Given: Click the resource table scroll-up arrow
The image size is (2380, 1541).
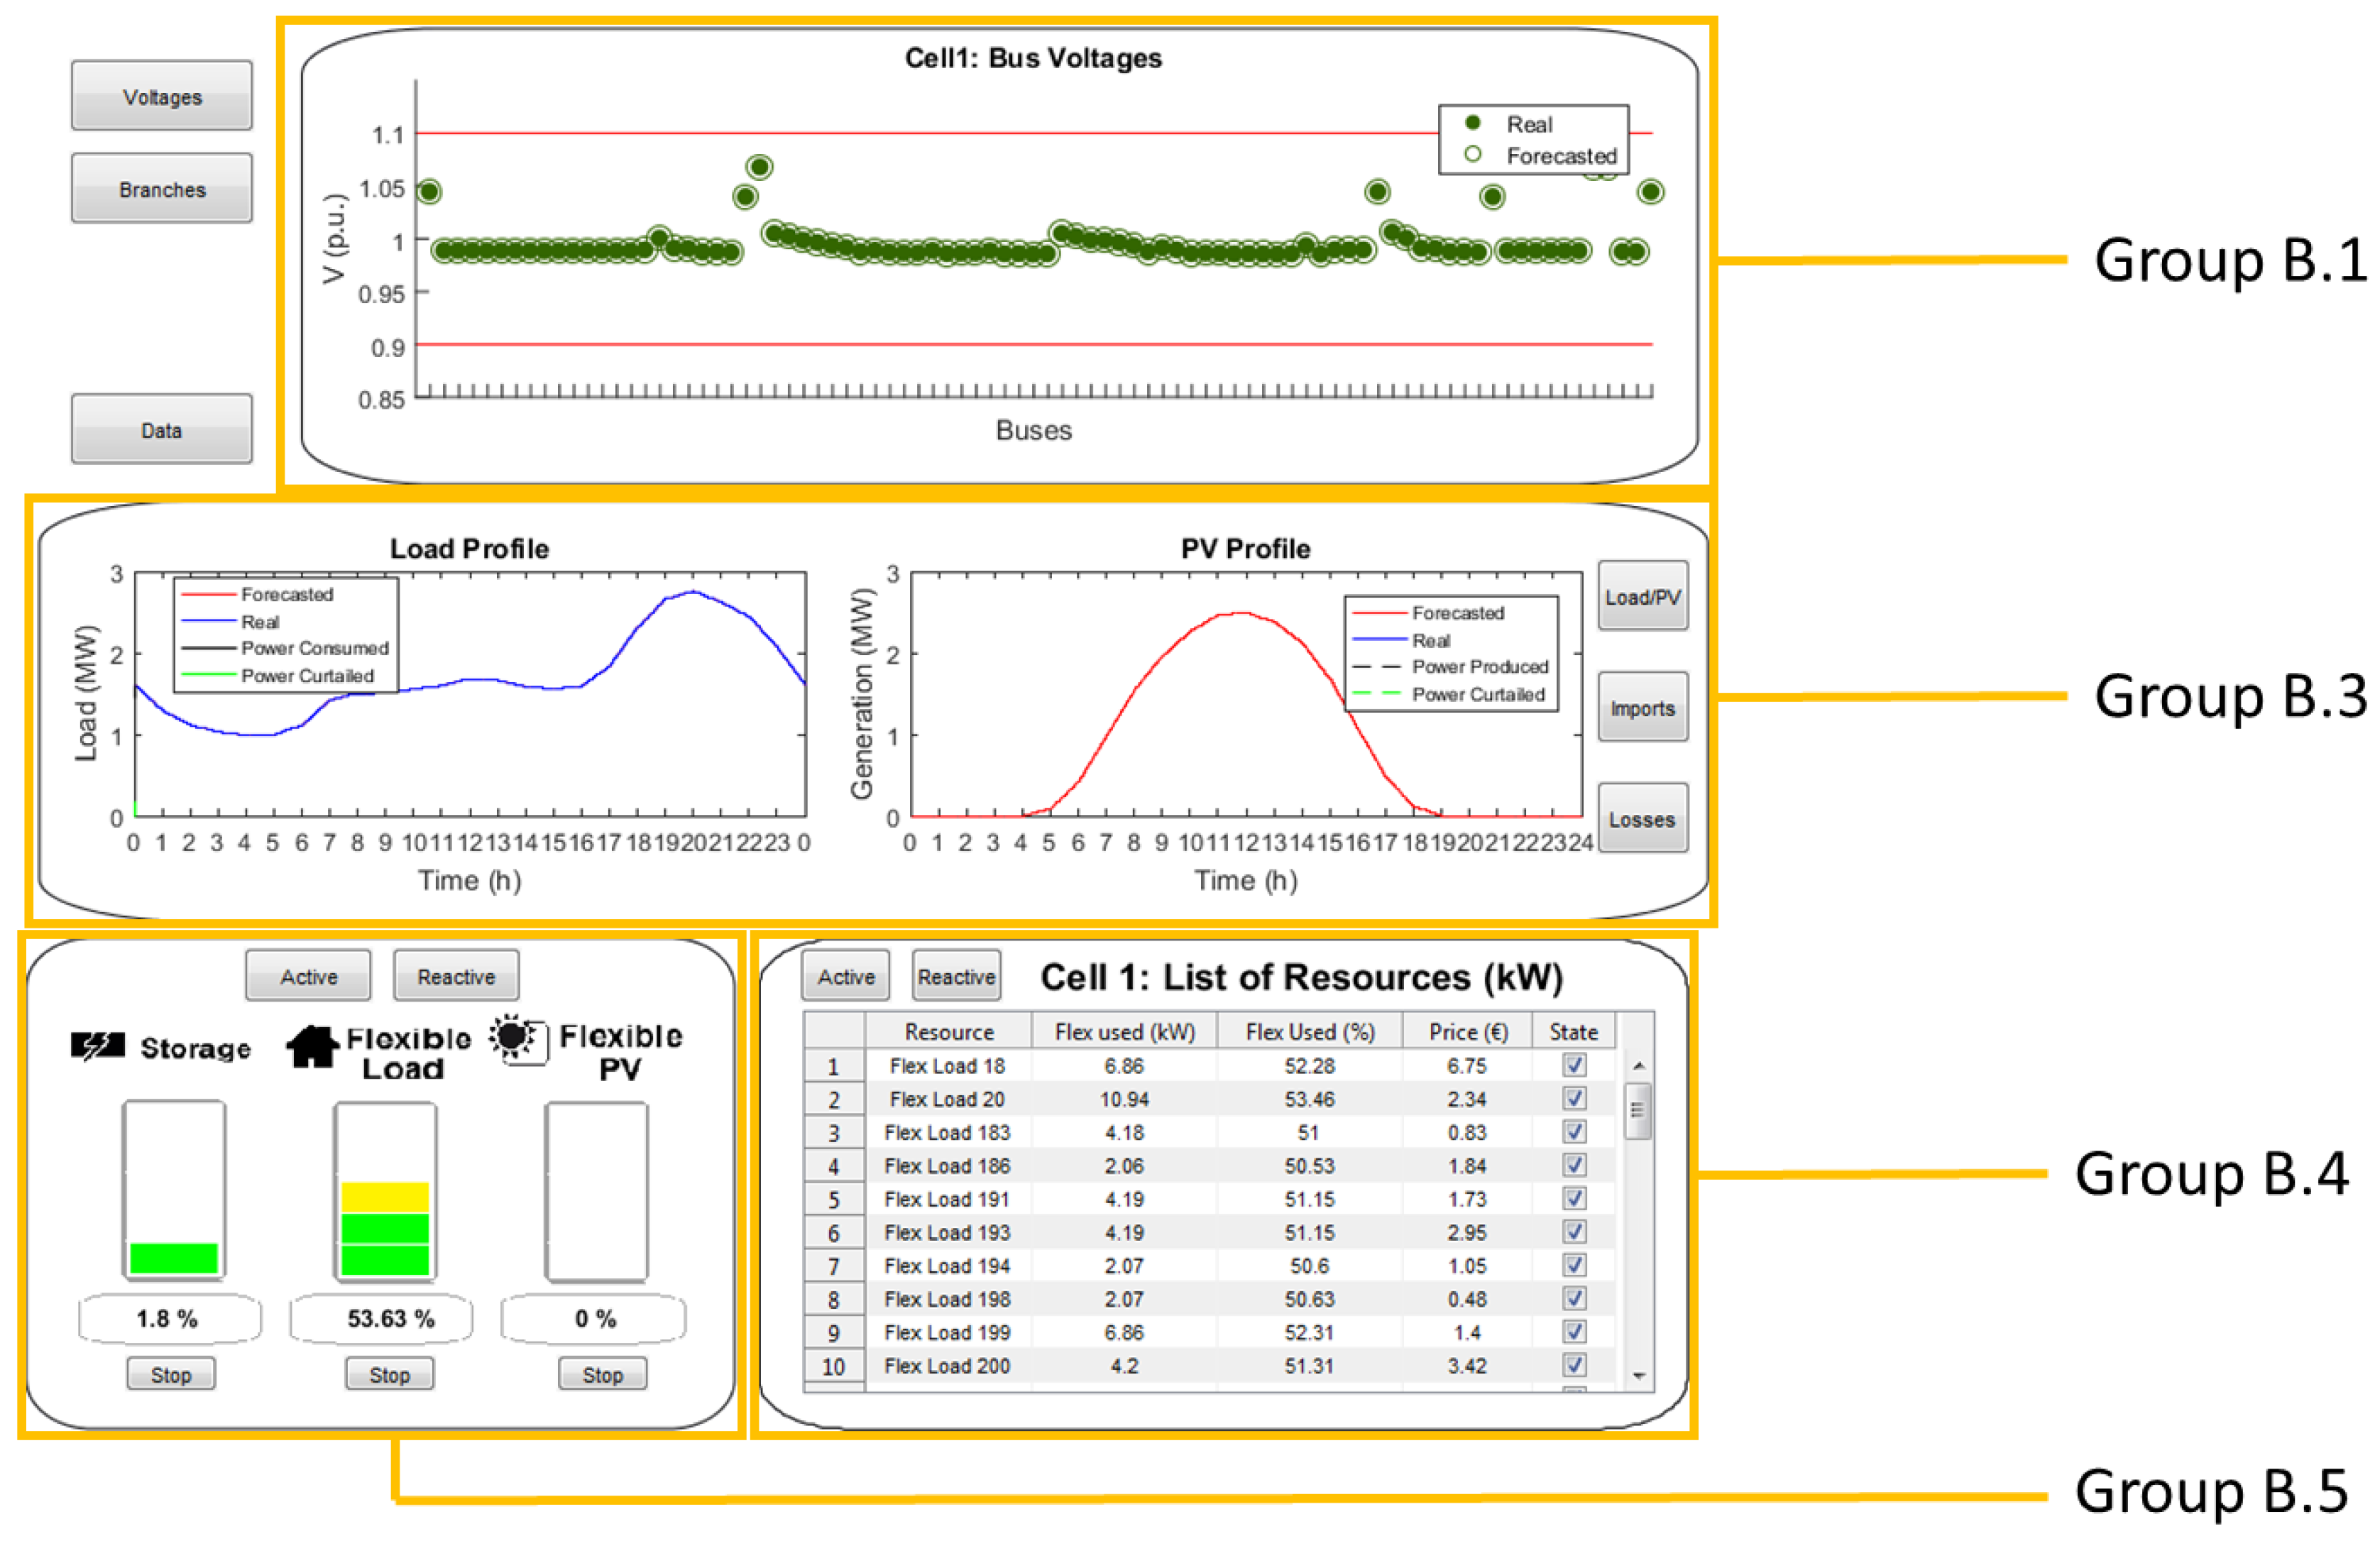Looking at the screenshot, I should click(x=1638, y=1066).
